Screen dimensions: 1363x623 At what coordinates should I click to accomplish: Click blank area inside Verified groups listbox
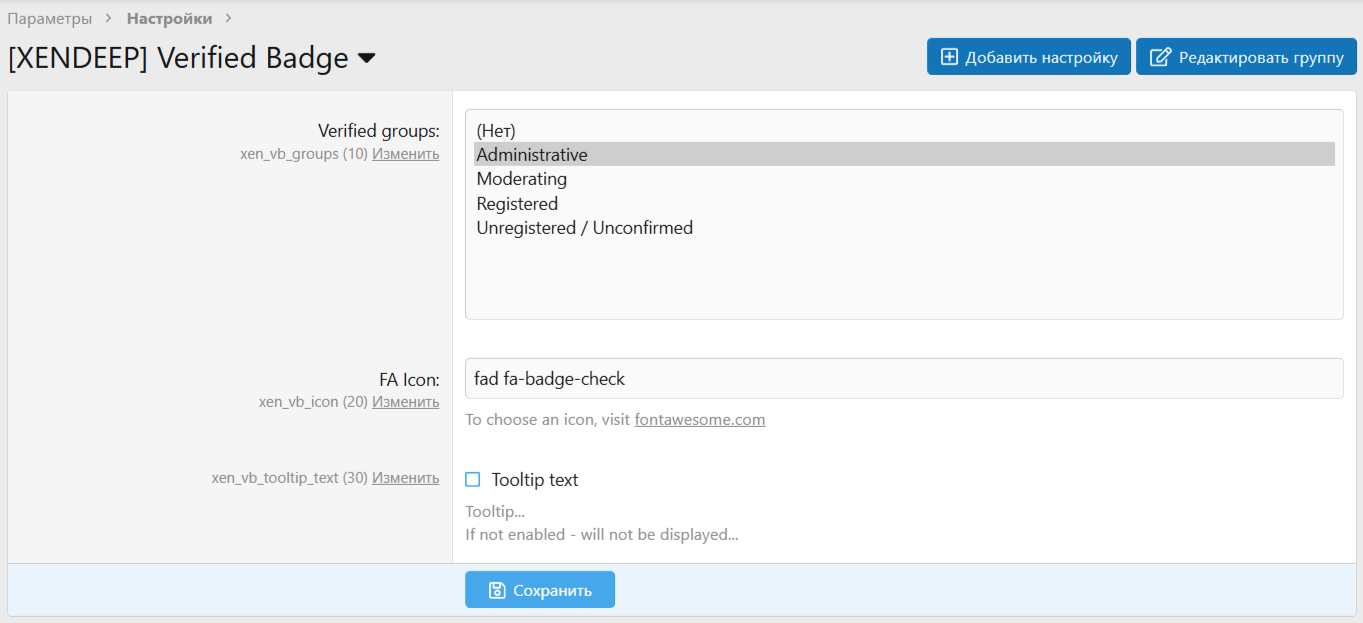click(x=903, y=280)
